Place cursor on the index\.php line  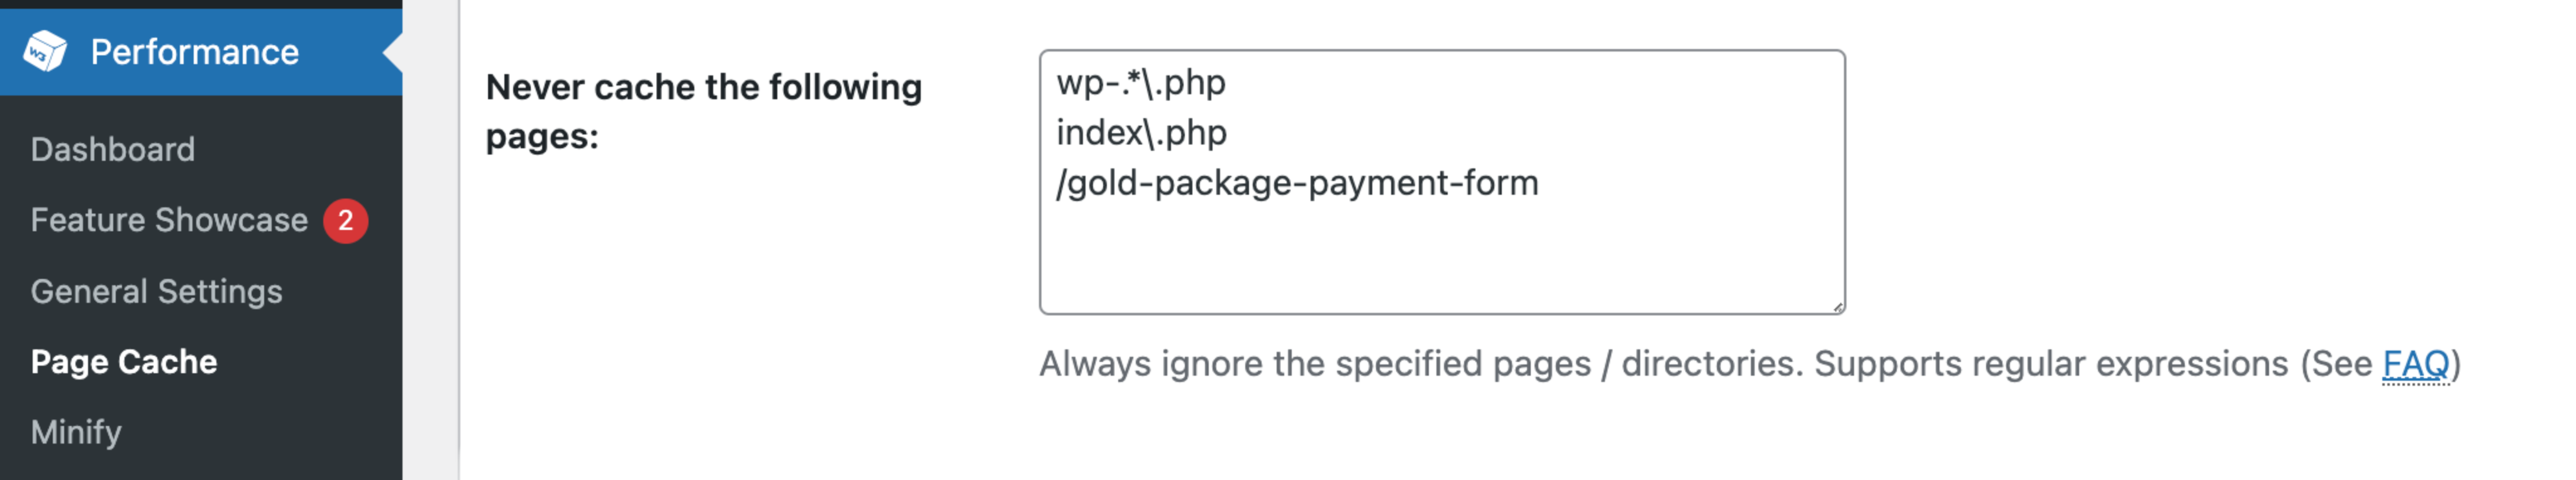(1141, 133)
